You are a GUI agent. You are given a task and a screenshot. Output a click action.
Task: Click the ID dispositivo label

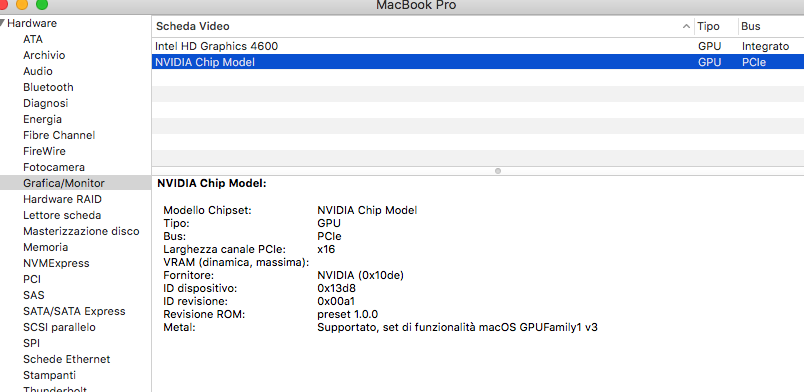click(200, 288)
